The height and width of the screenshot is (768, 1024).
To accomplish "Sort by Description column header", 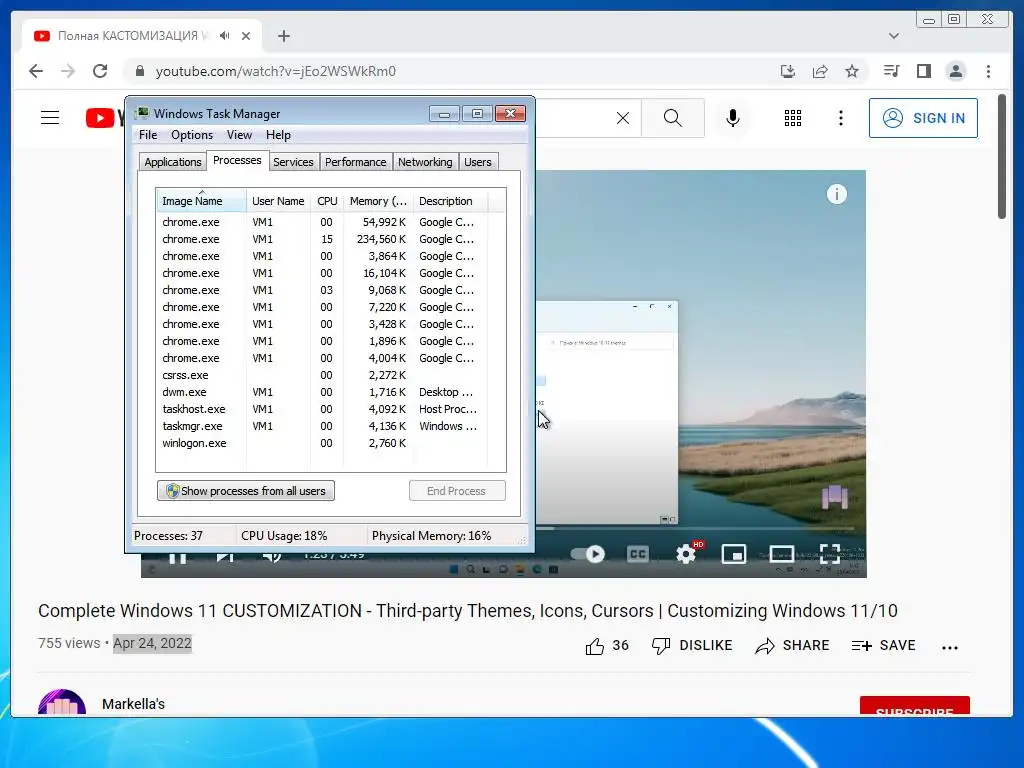I will pos(450,201).
